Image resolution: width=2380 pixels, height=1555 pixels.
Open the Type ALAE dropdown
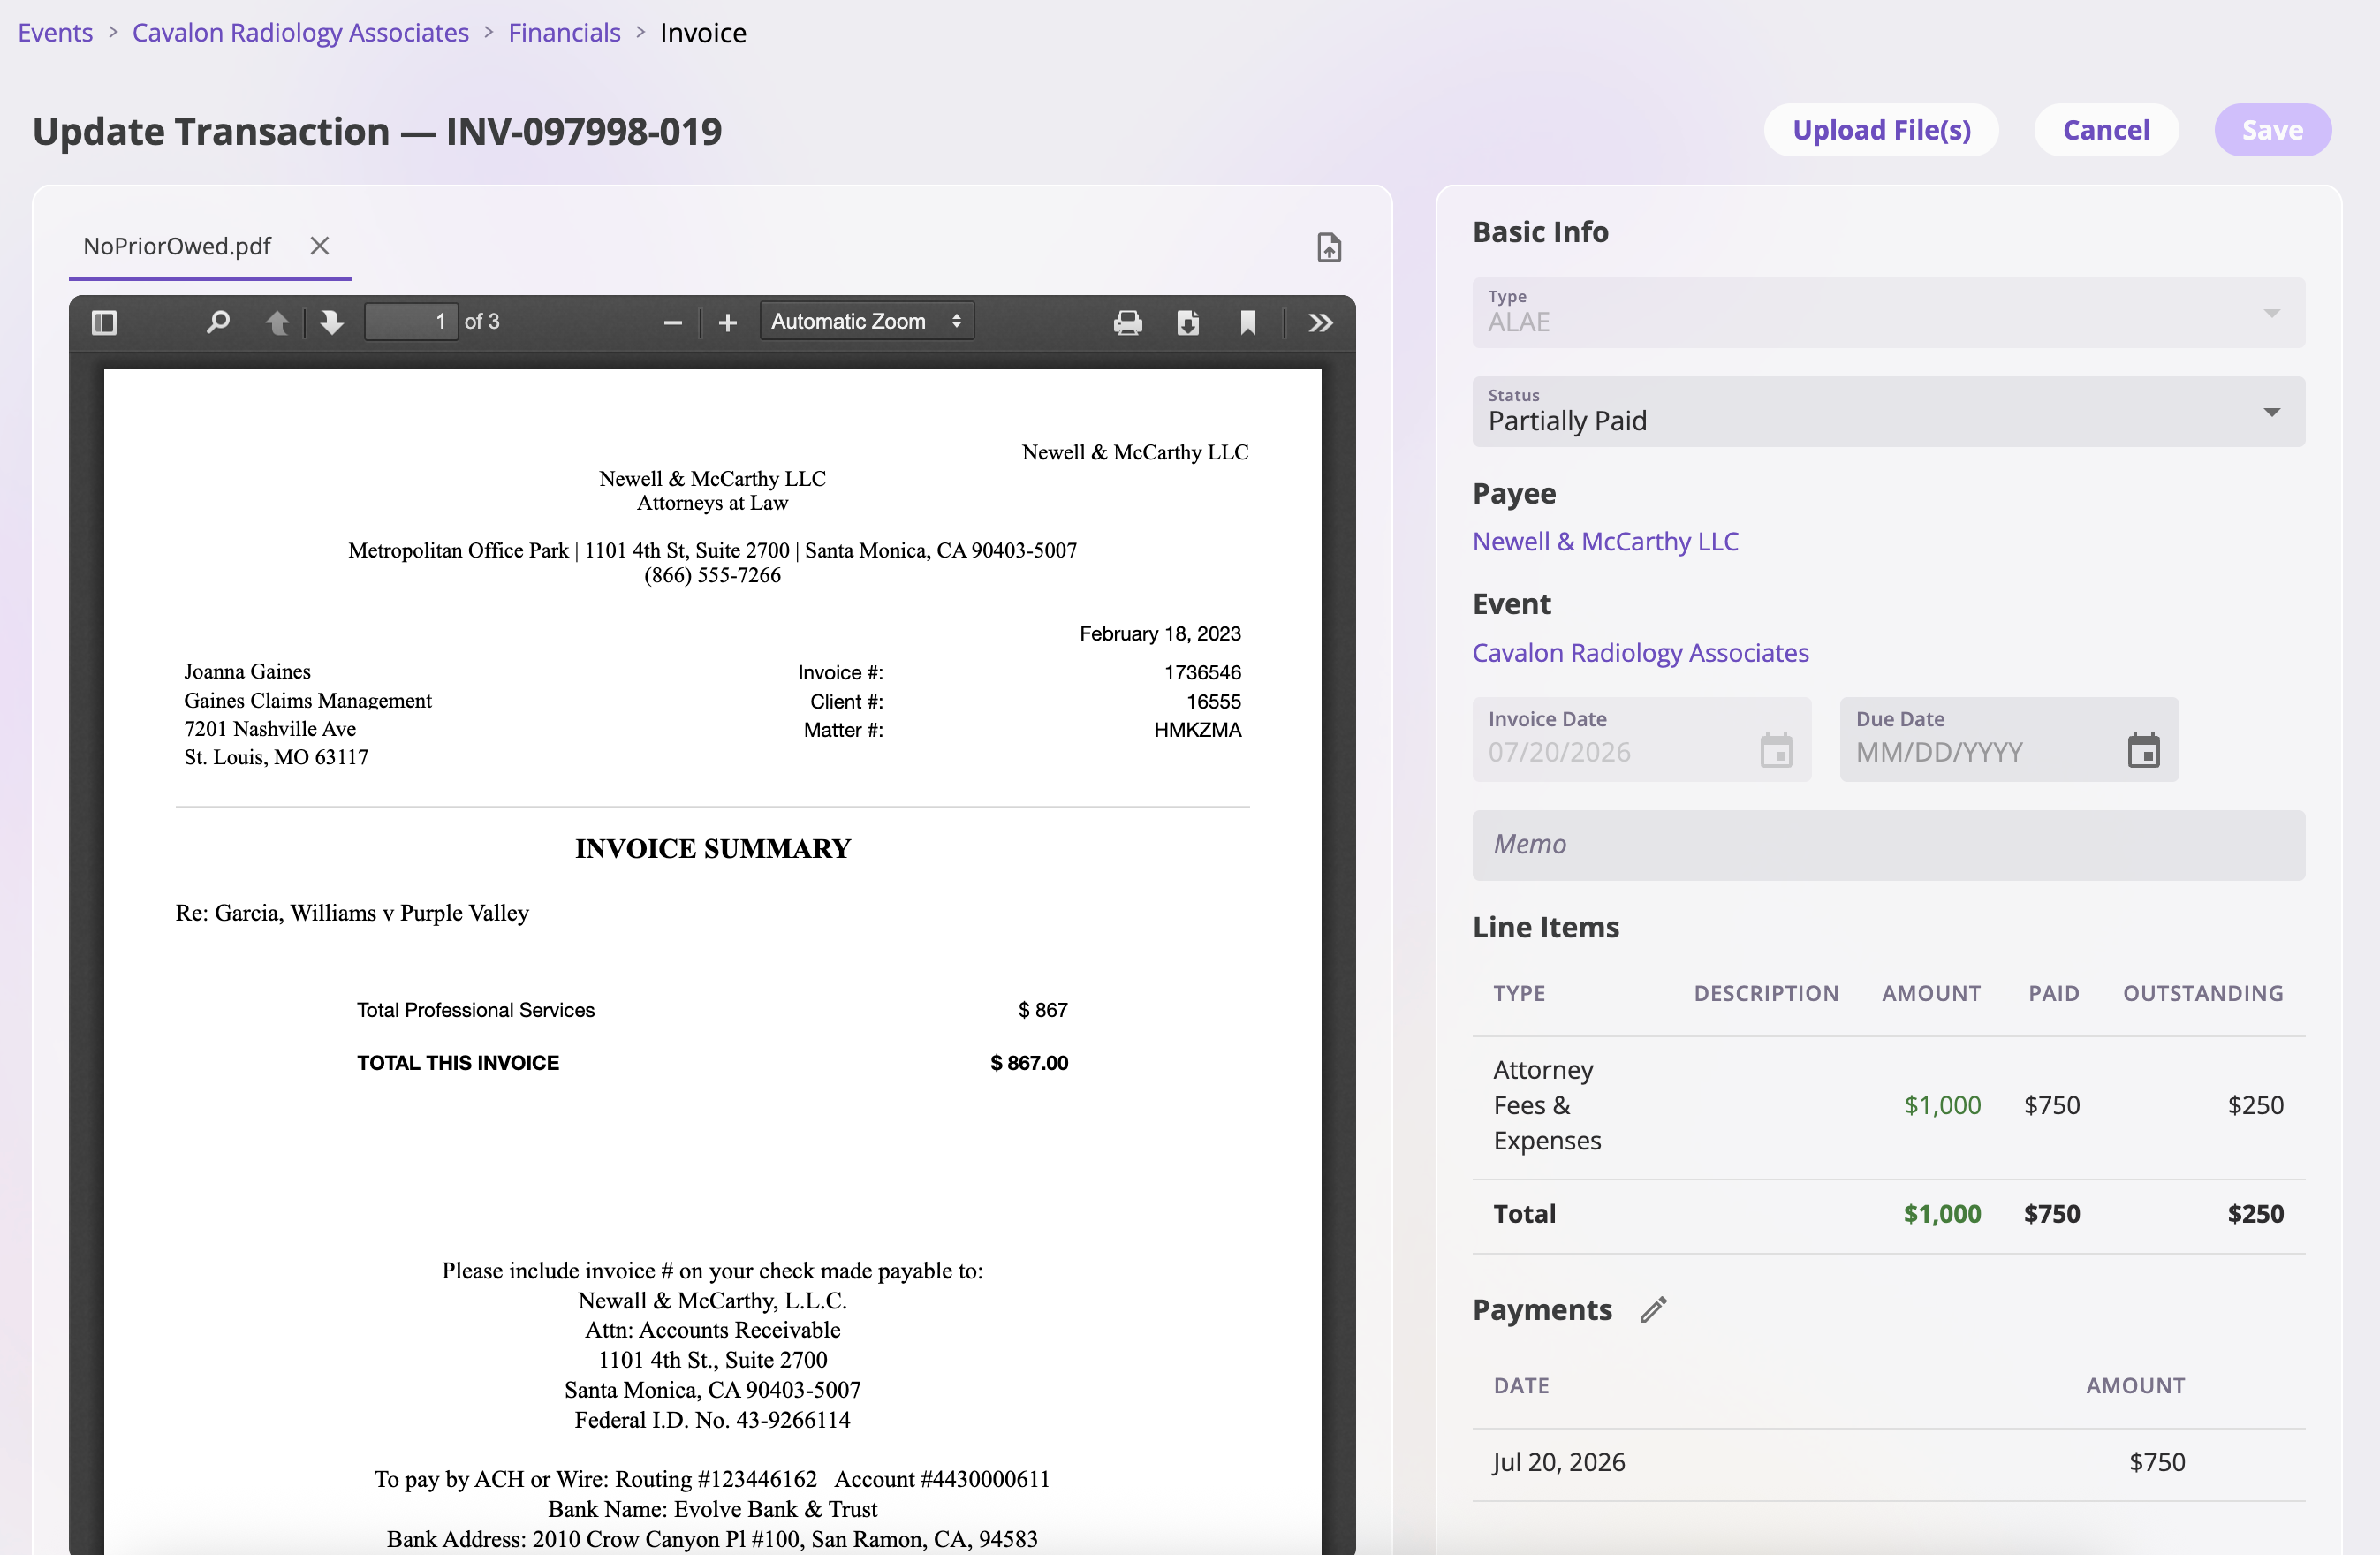[x=1889, y=312]
